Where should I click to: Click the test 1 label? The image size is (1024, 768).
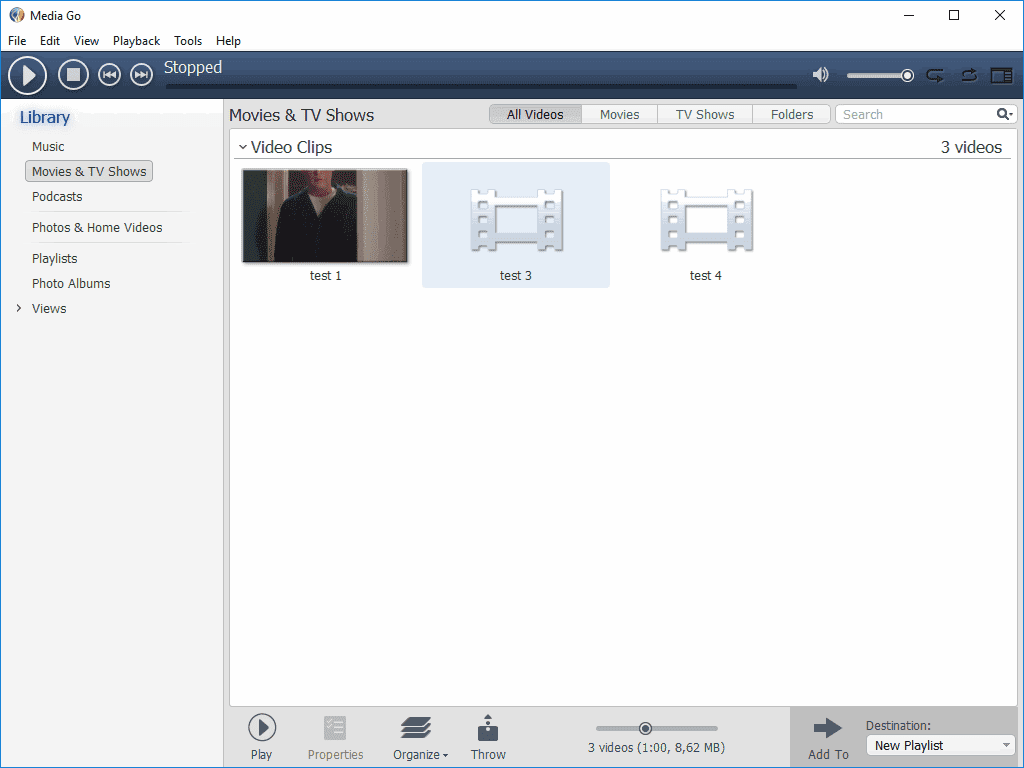[325, 276]
